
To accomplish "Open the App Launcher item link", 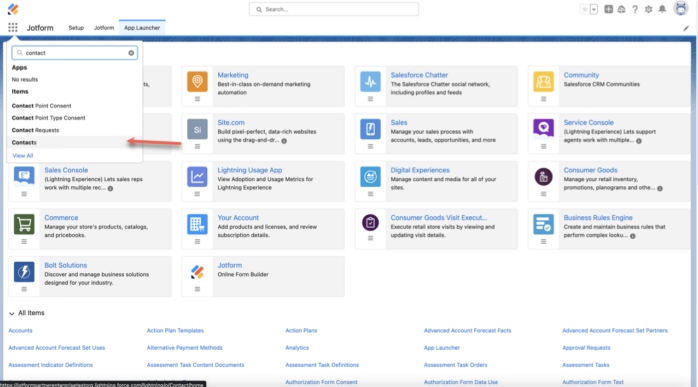I will (x=442, y=348).
